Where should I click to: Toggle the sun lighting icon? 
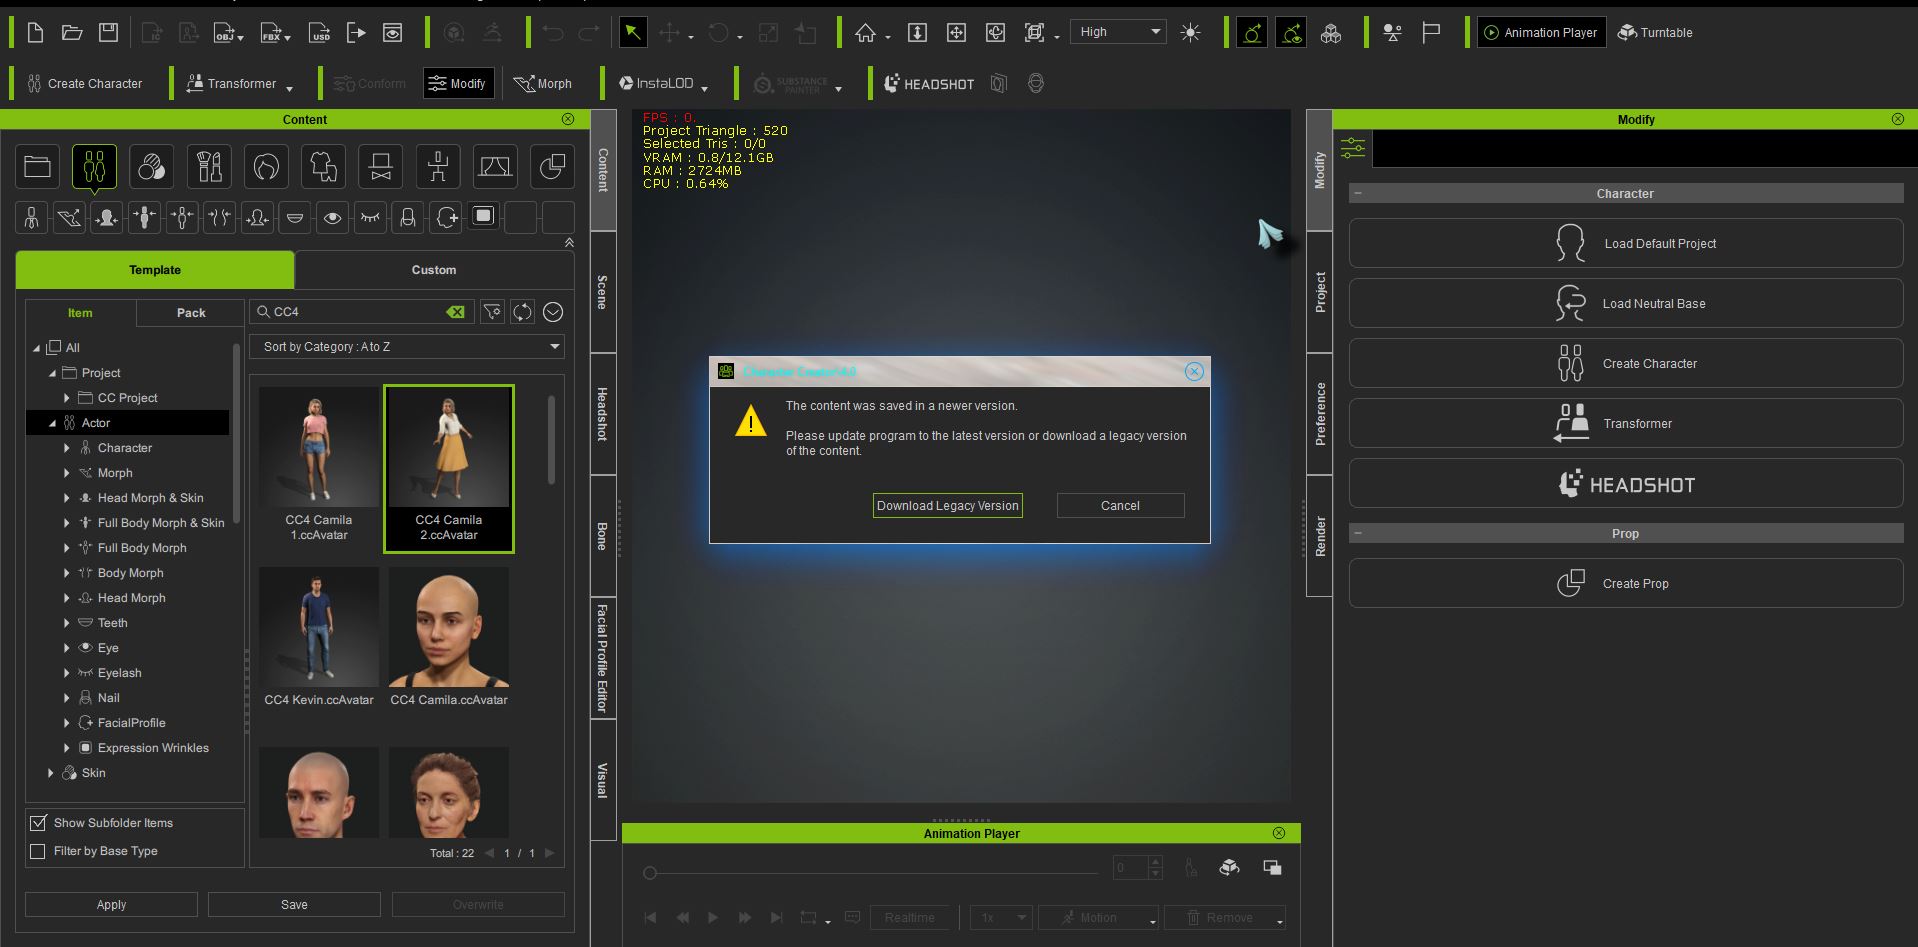[x=1190, y=33]
